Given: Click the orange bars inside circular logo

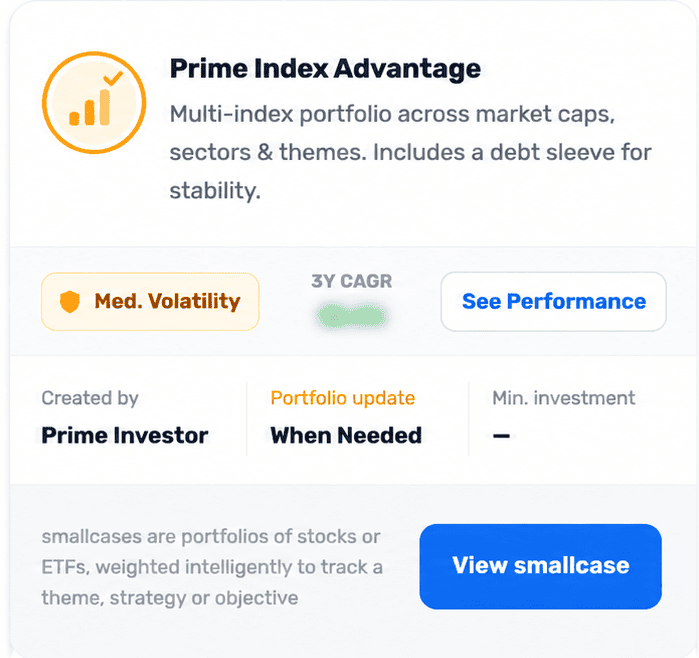Looking at the screenshot, I should click(x=90, y=107).
